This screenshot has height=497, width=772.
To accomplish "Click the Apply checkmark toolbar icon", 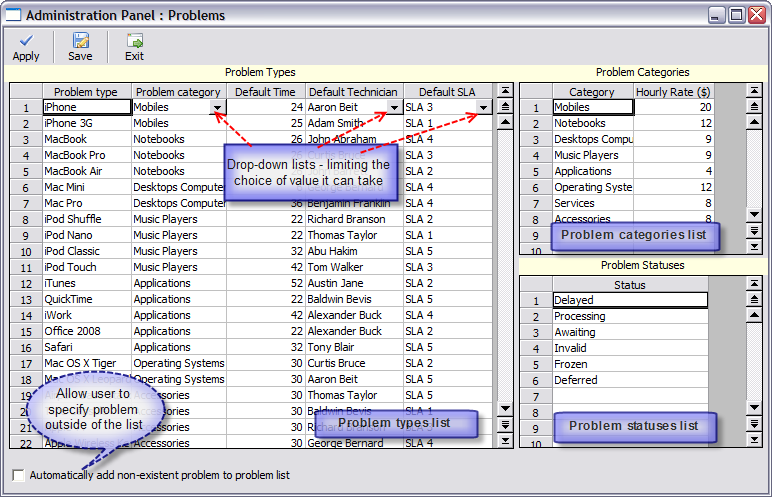I will (x=26, y=40).
